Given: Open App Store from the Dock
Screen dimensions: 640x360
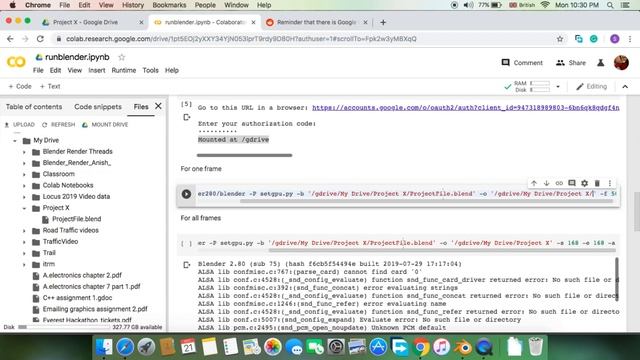Looking at the screenshot, I should 378,347.
